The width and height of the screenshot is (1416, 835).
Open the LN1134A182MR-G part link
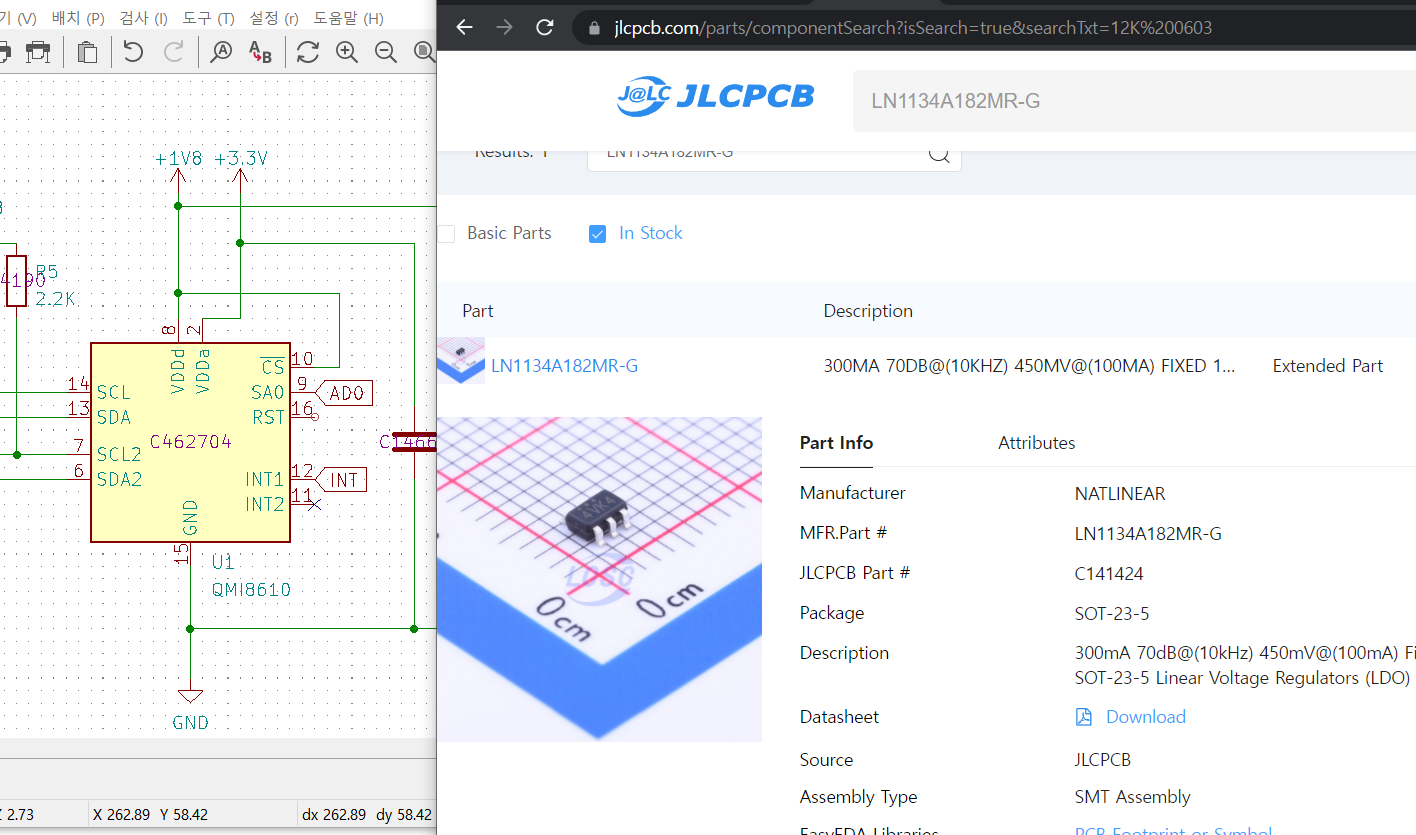click(564, 366)
